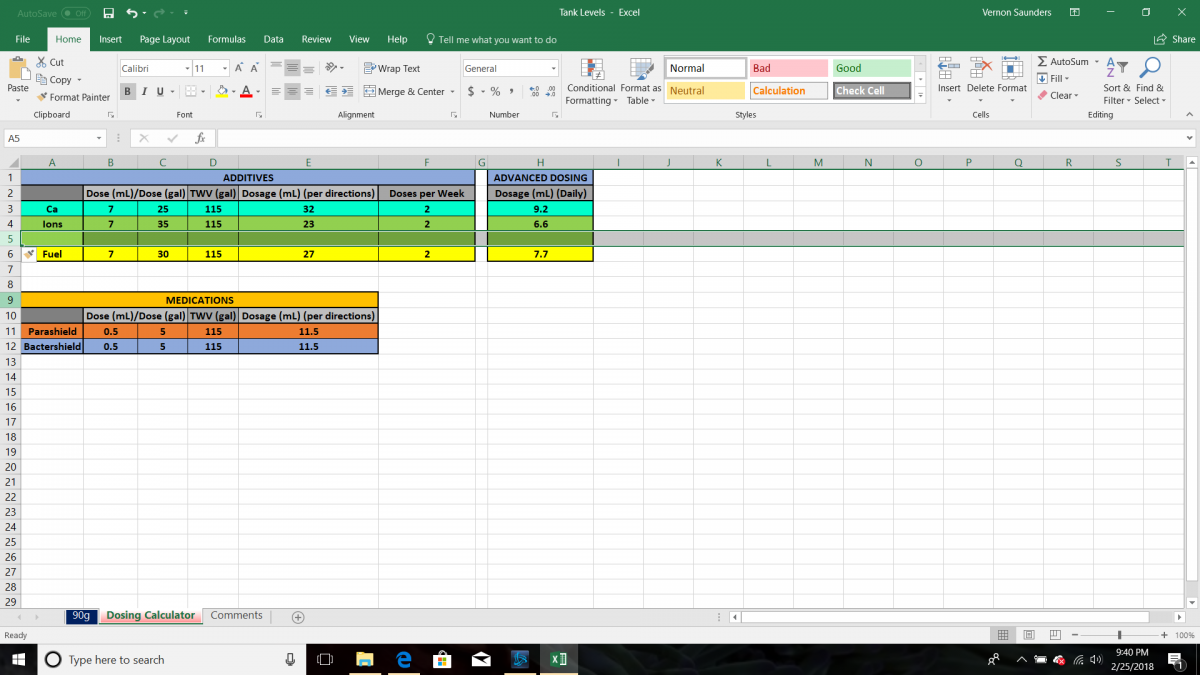Open Format as Table gallery

[x=641, y=81]
